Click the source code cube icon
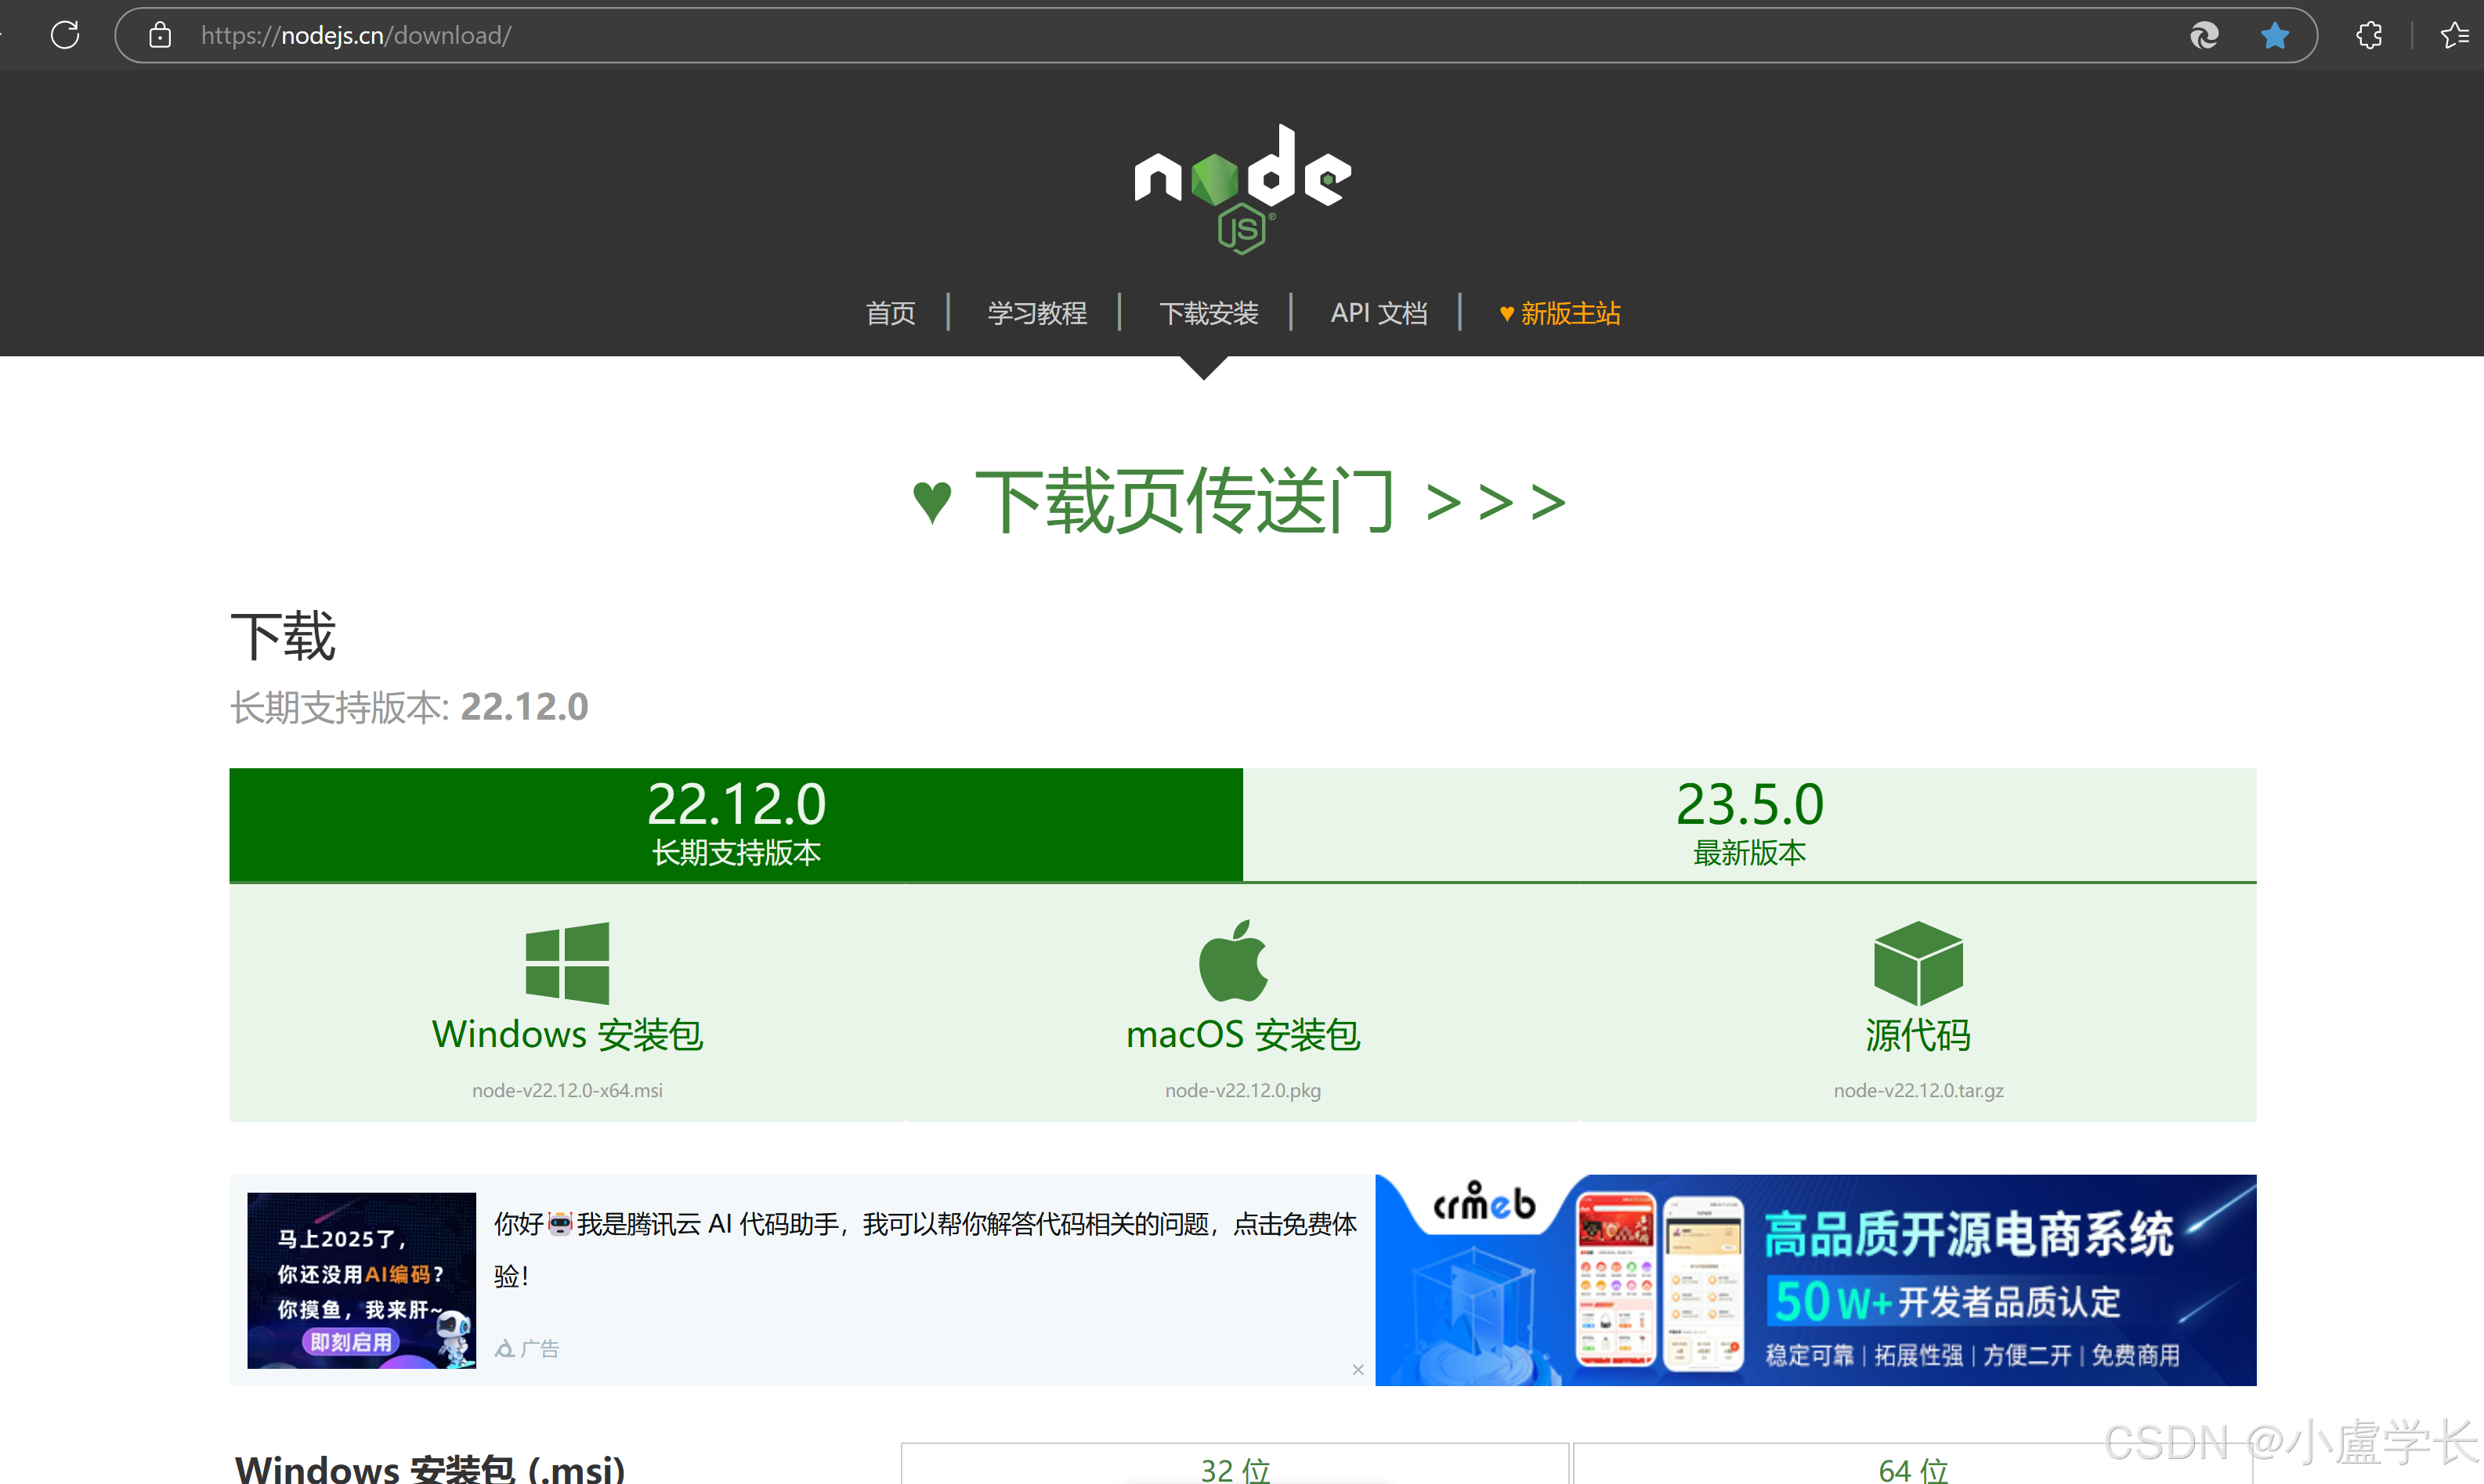The width and height of the screenshot is (2484, 1484). [x=1917, y=962]
